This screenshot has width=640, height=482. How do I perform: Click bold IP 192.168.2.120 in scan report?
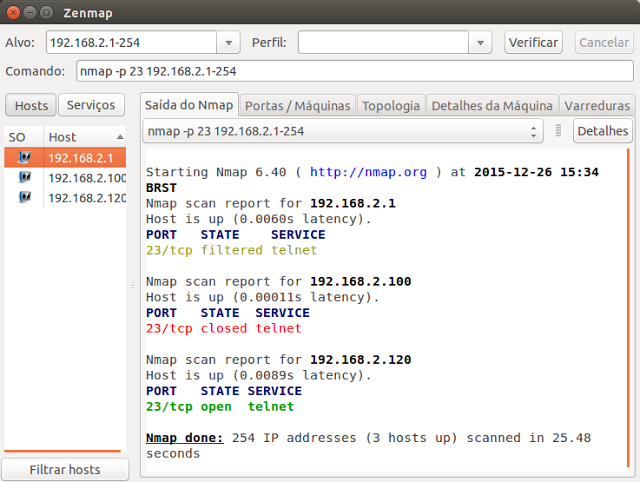coord(360,360)
